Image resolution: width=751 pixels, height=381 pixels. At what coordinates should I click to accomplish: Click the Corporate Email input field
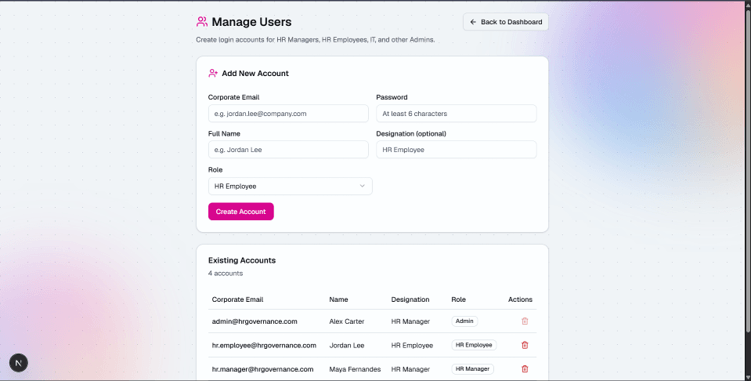point(288,114)
